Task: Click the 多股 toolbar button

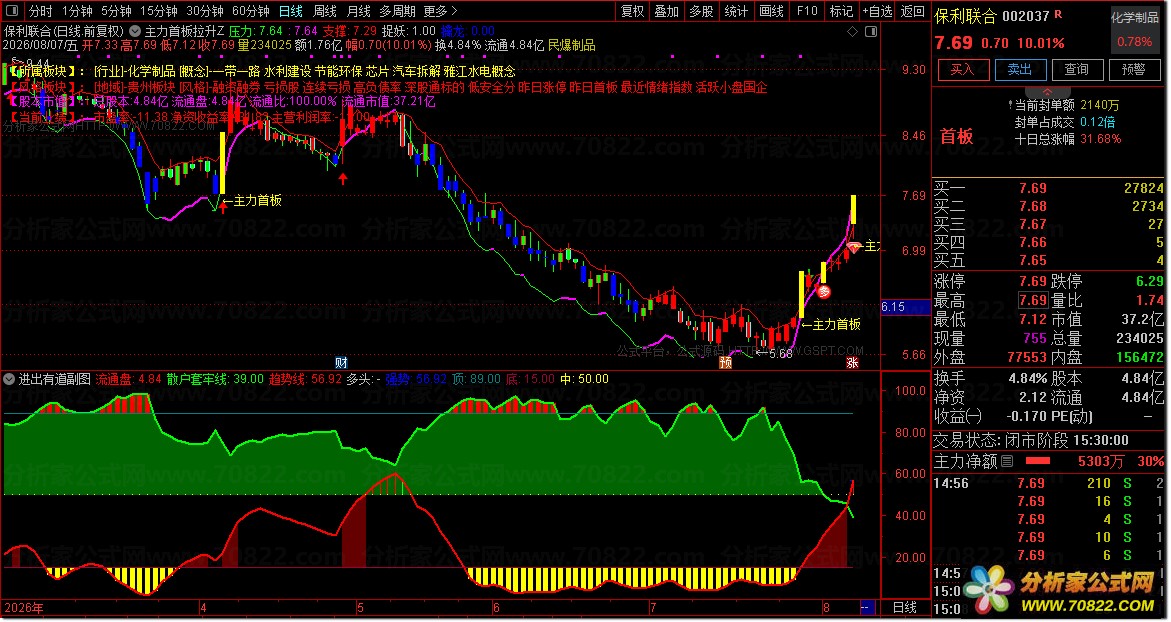Action: click(x=701, y=11)
